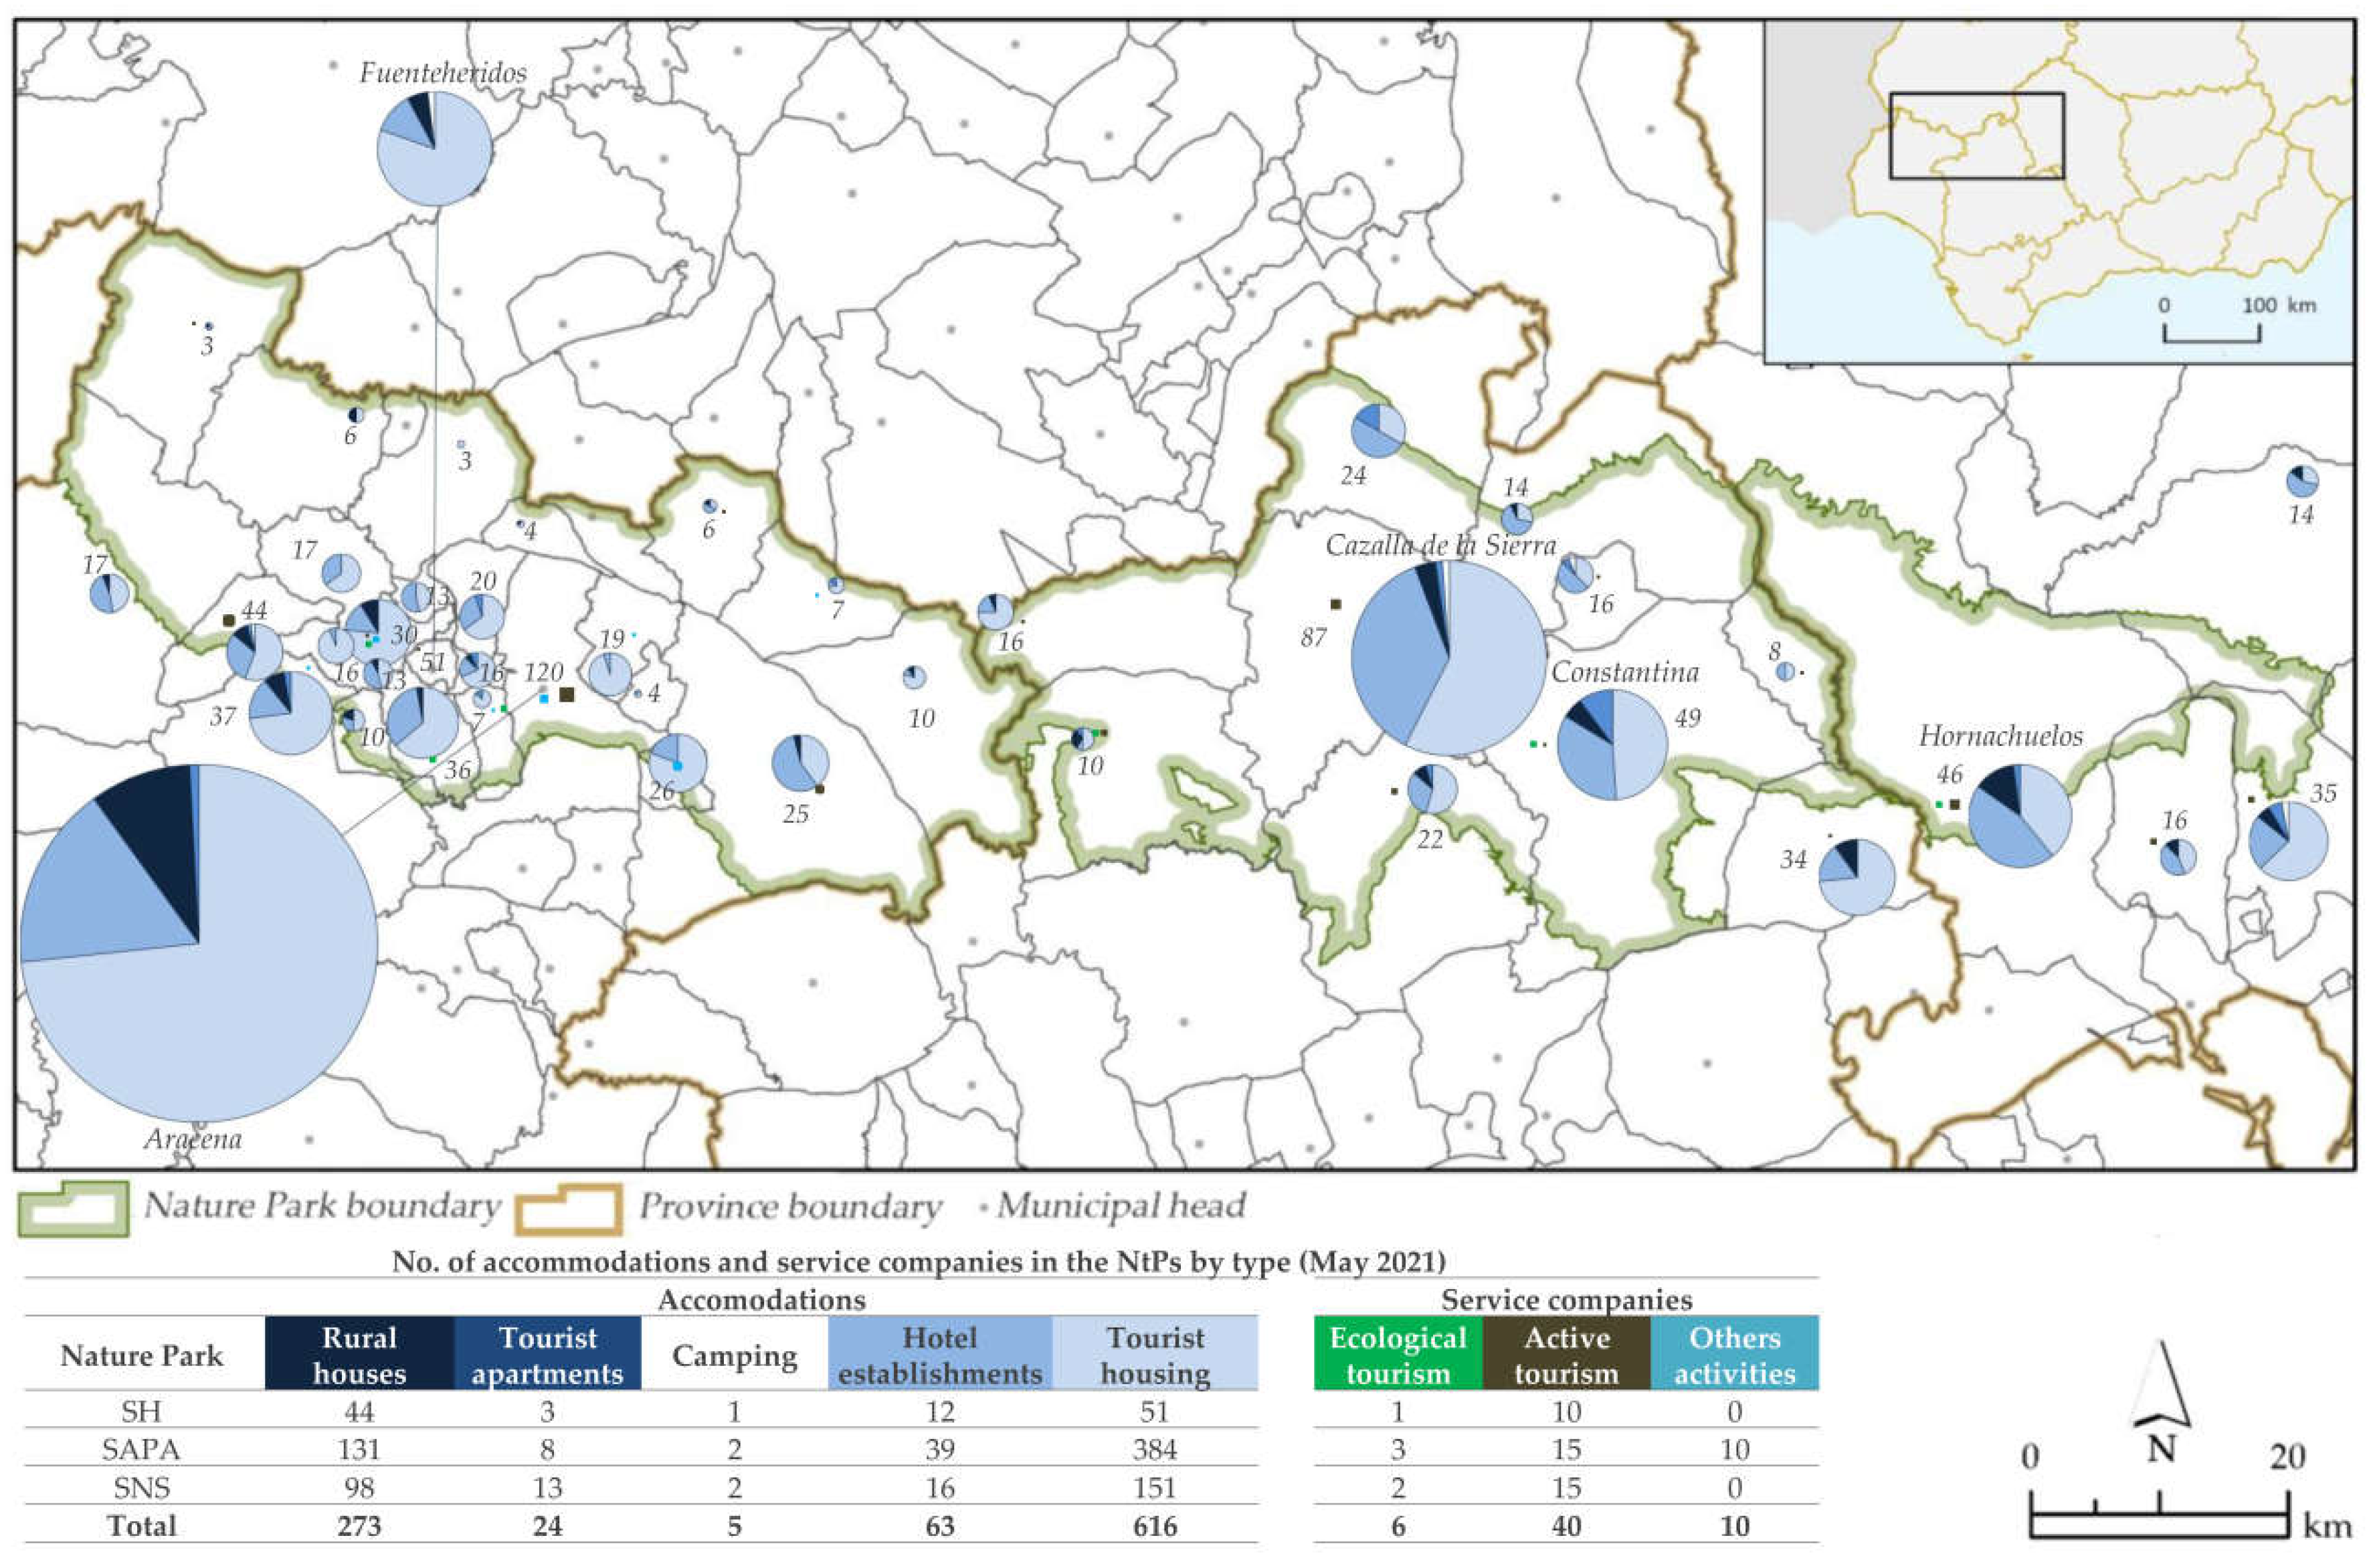This screenshot has width=2371, height=1568.
Task: Click the Constantina pie chart
Action: [1612, 744]
